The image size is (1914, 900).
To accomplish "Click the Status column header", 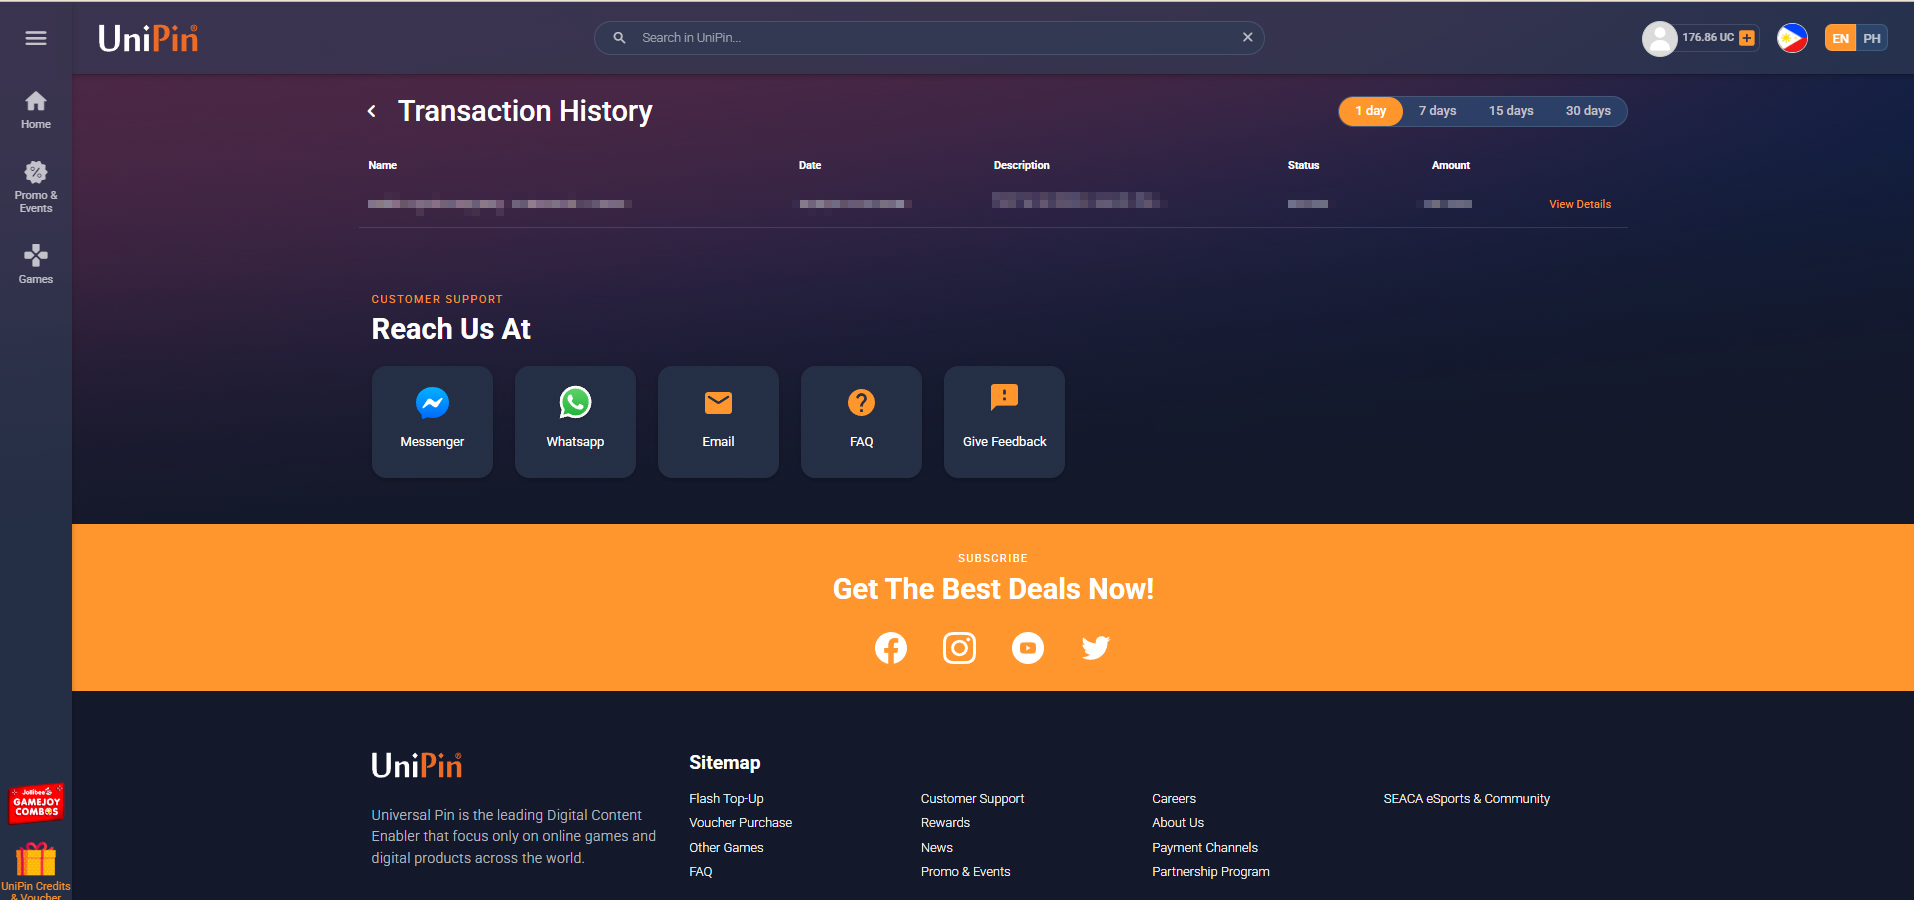I will 1303,165.
